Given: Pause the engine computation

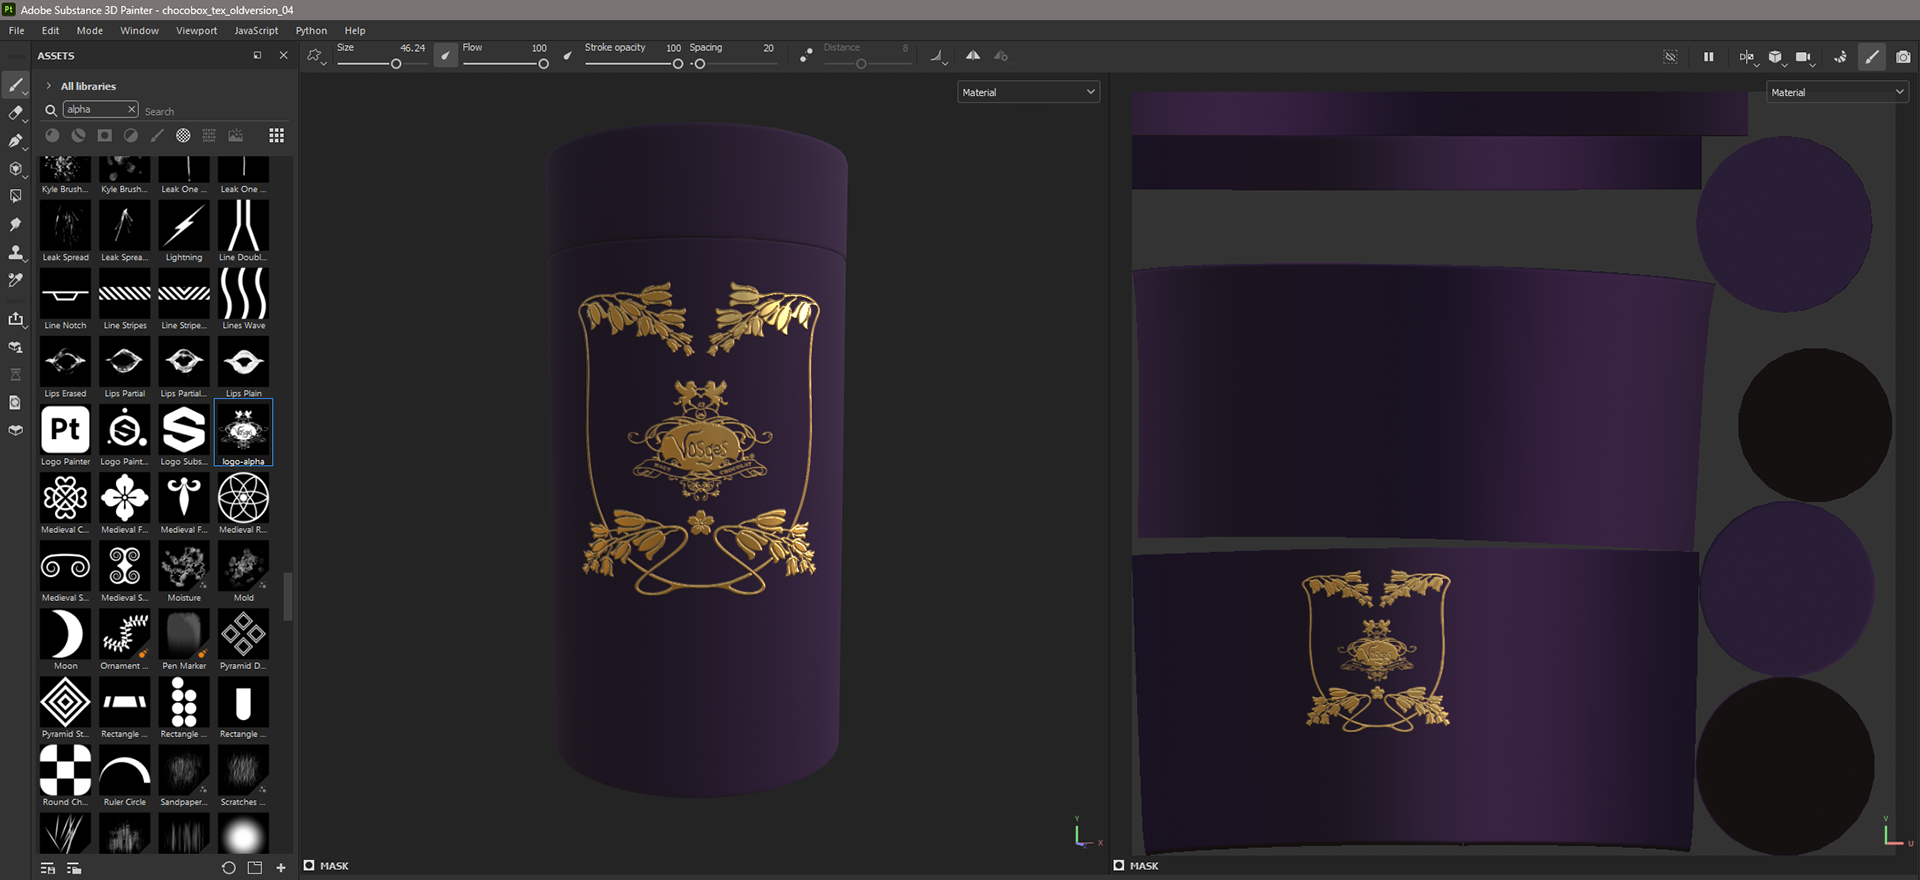Looking at the screenshot, I should (1708, 57).
